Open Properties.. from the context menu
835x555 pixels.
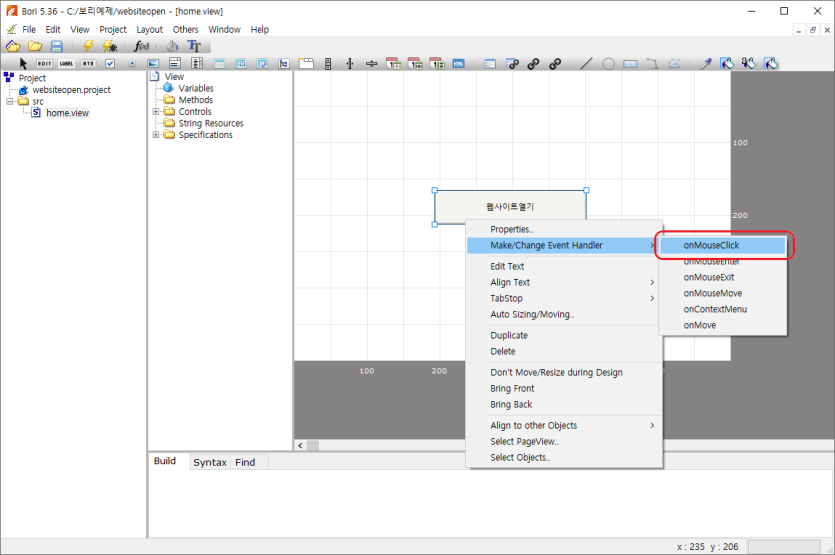click(564, 229)
